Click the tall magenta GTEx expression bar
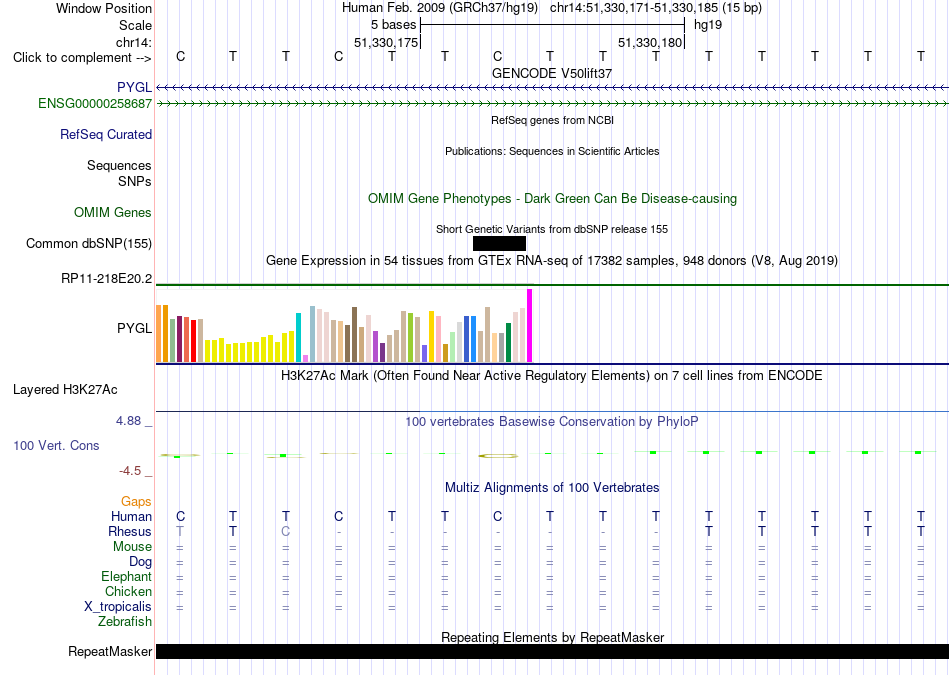The height and width of the screenshot is (675, 950). 530,326
